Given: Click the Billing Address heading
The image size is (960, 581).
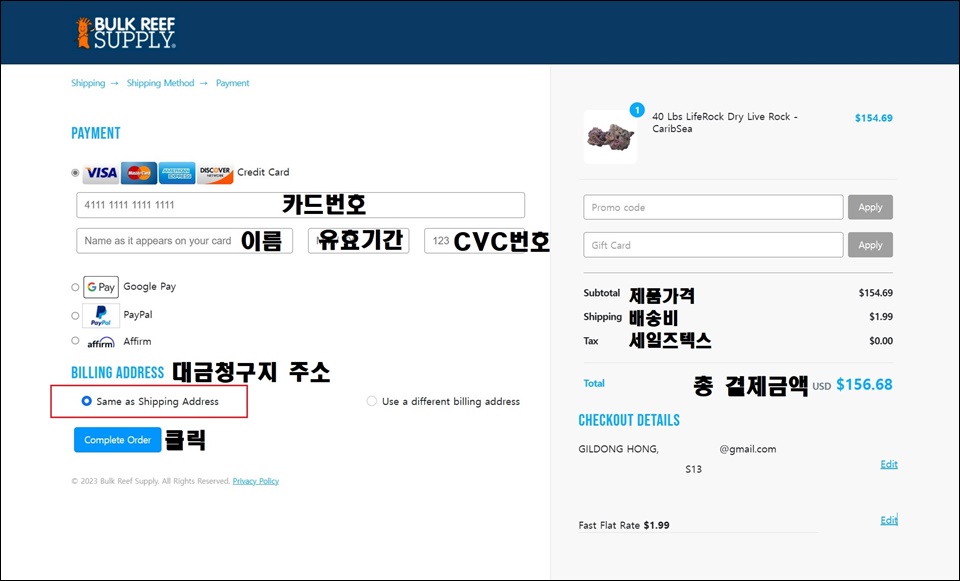Looking at the screenshot, I should 118,373.
